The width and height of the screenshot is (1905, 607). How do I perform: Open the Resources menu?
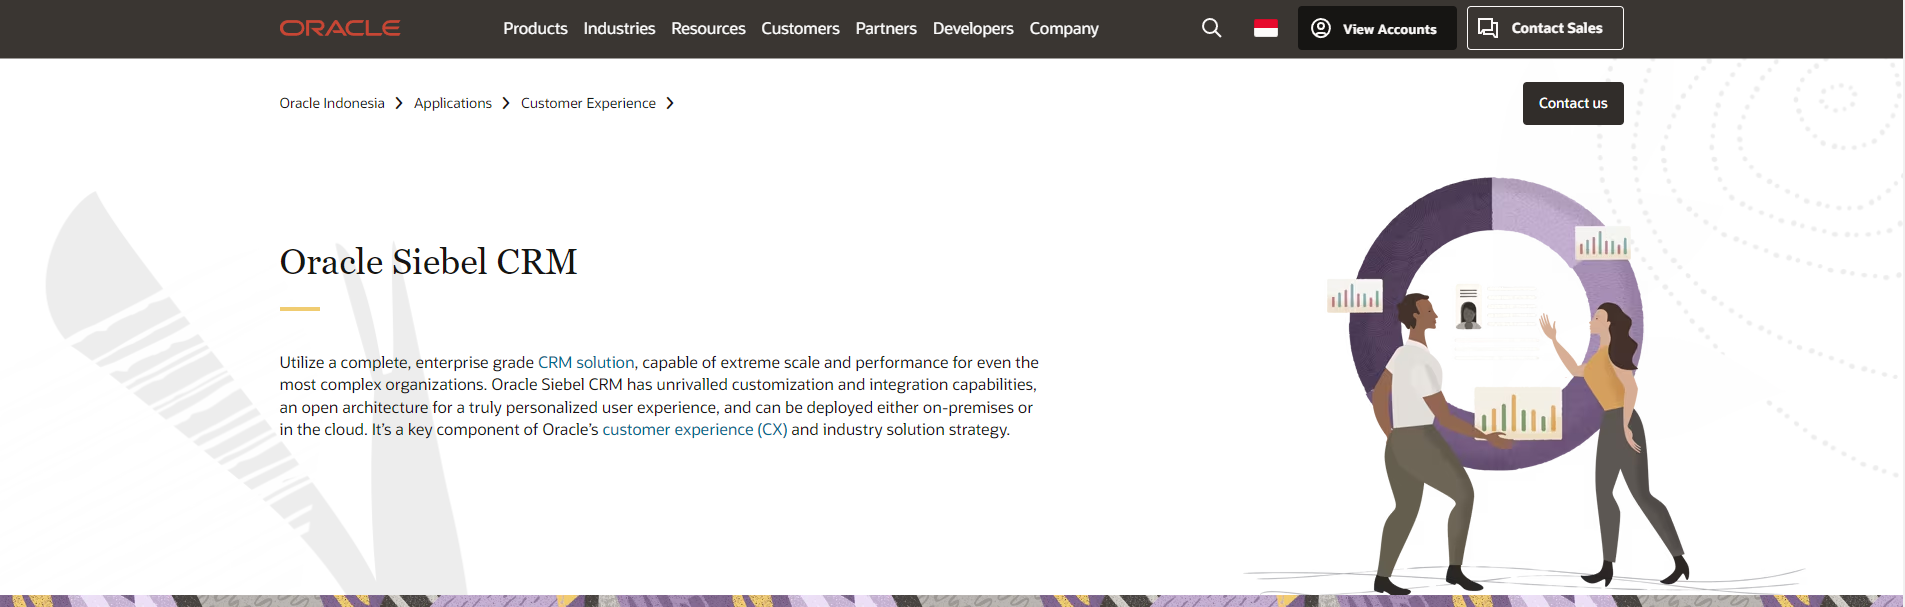tap(708, 28)
